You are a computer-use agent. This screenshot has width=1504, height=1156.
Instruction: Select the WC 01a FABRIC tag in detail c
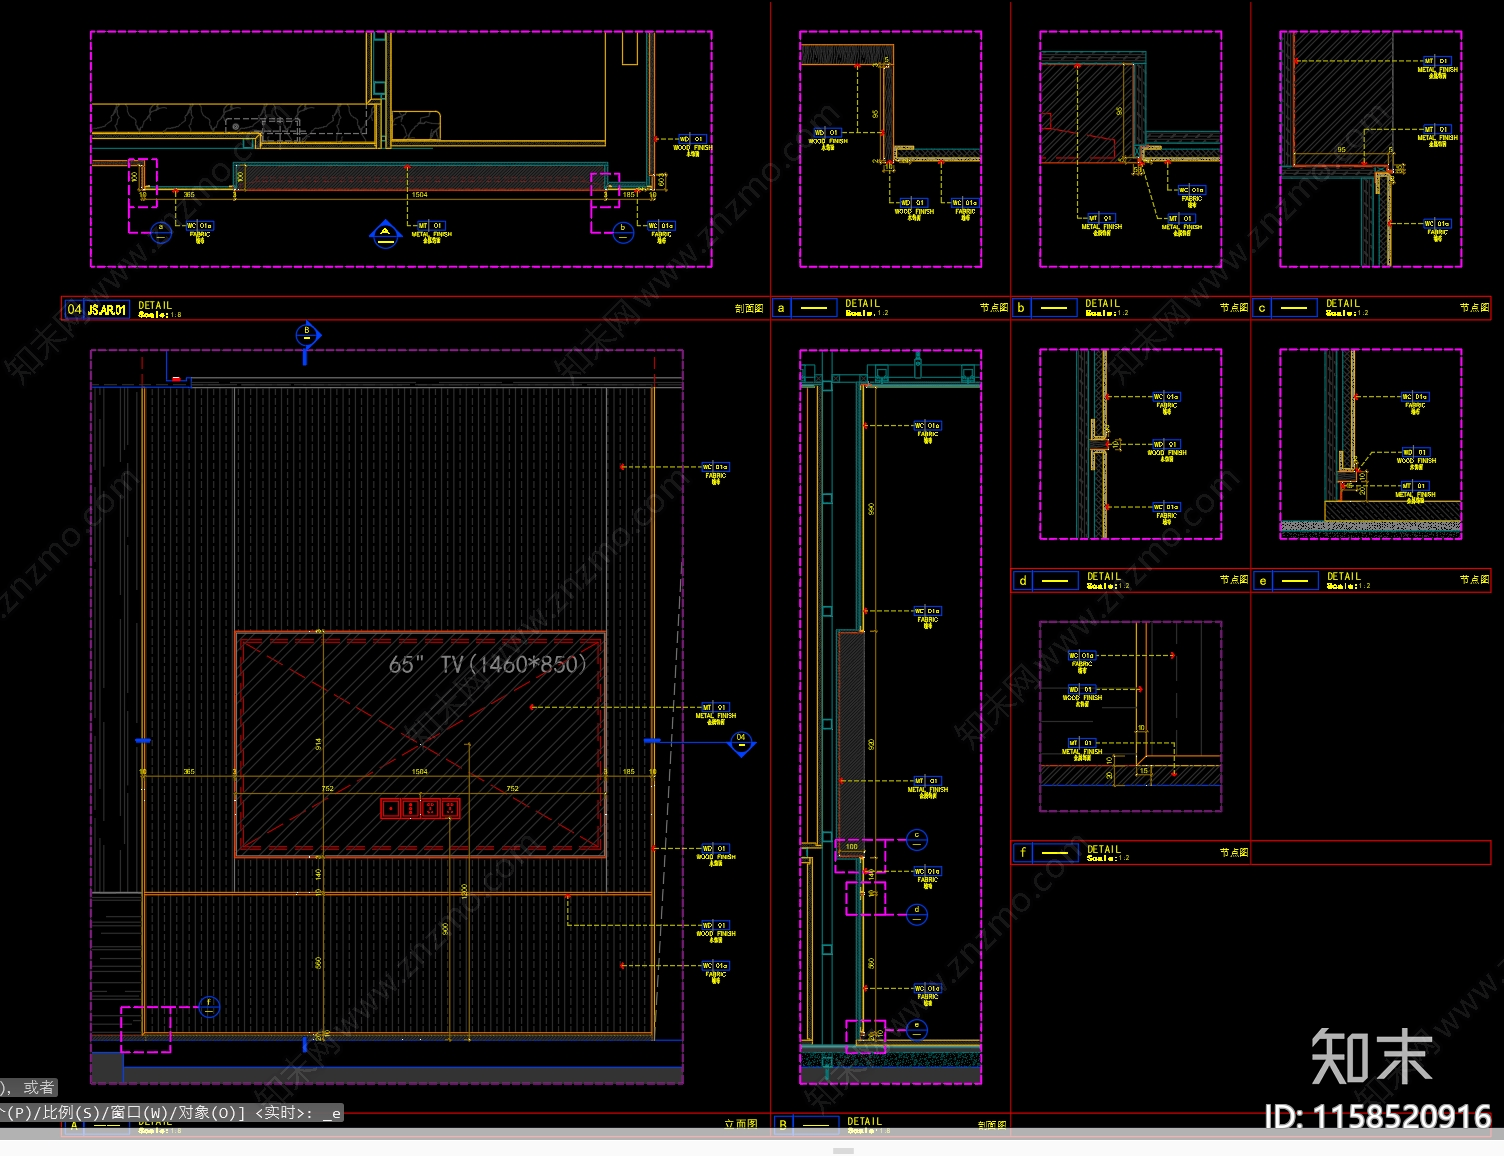tap(1438, 229)
